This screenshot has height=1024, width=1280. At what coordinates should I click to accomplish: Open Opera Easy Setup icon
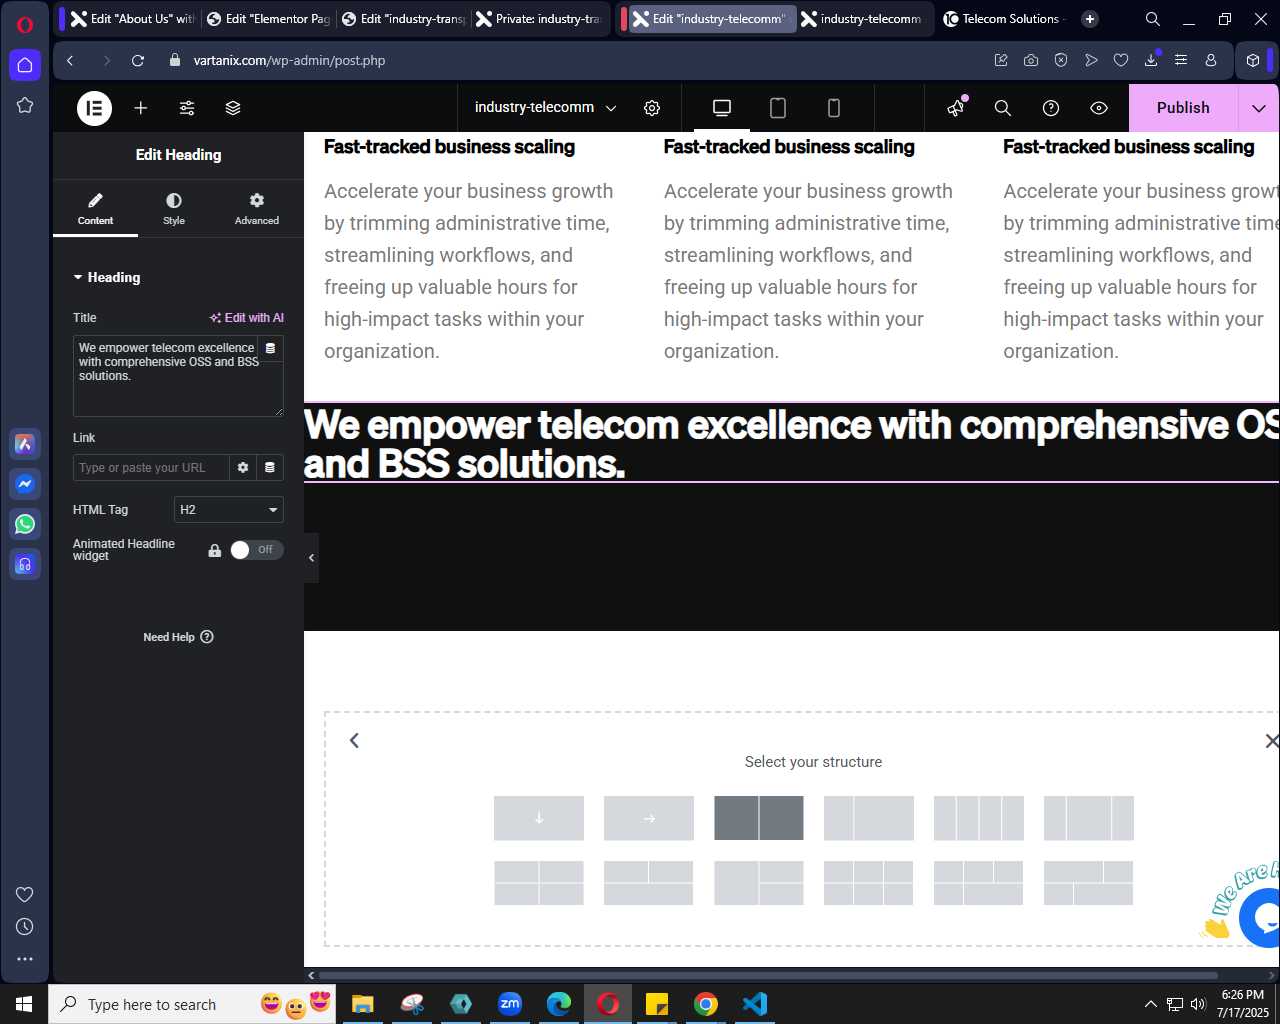tap(1181, 60)
